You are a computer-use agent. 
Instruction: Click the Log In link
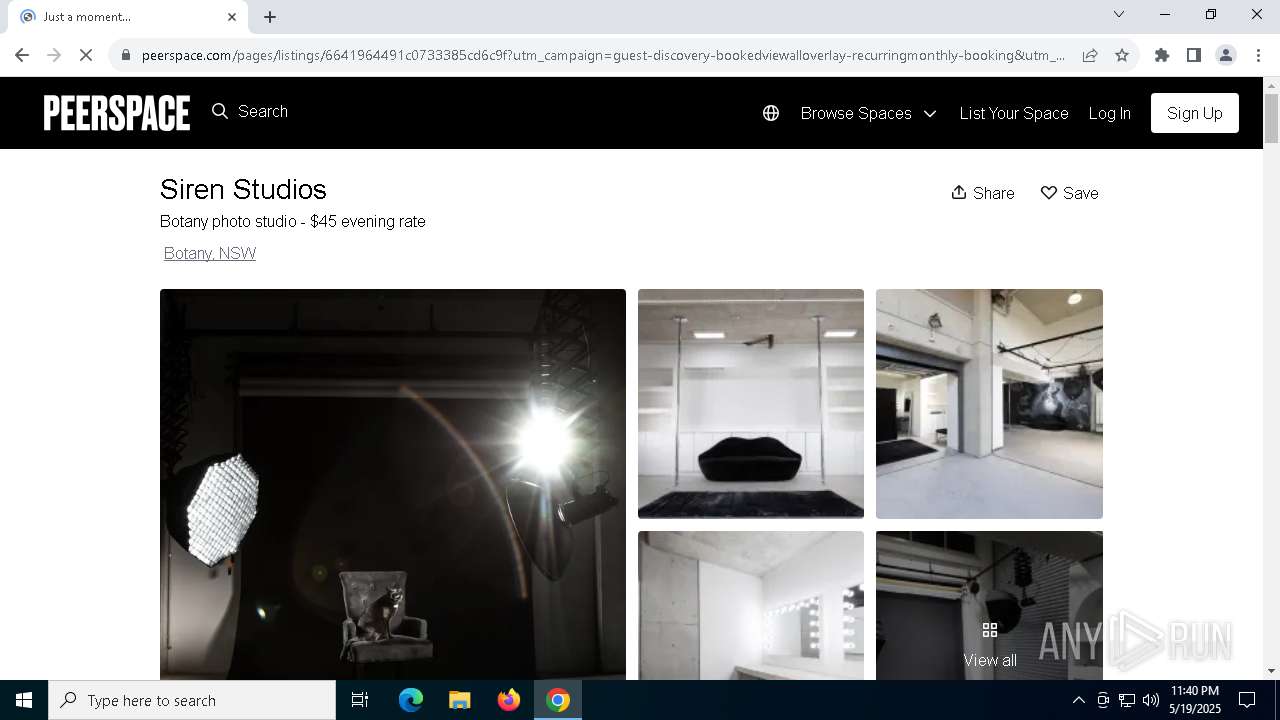pos(1109,113)
